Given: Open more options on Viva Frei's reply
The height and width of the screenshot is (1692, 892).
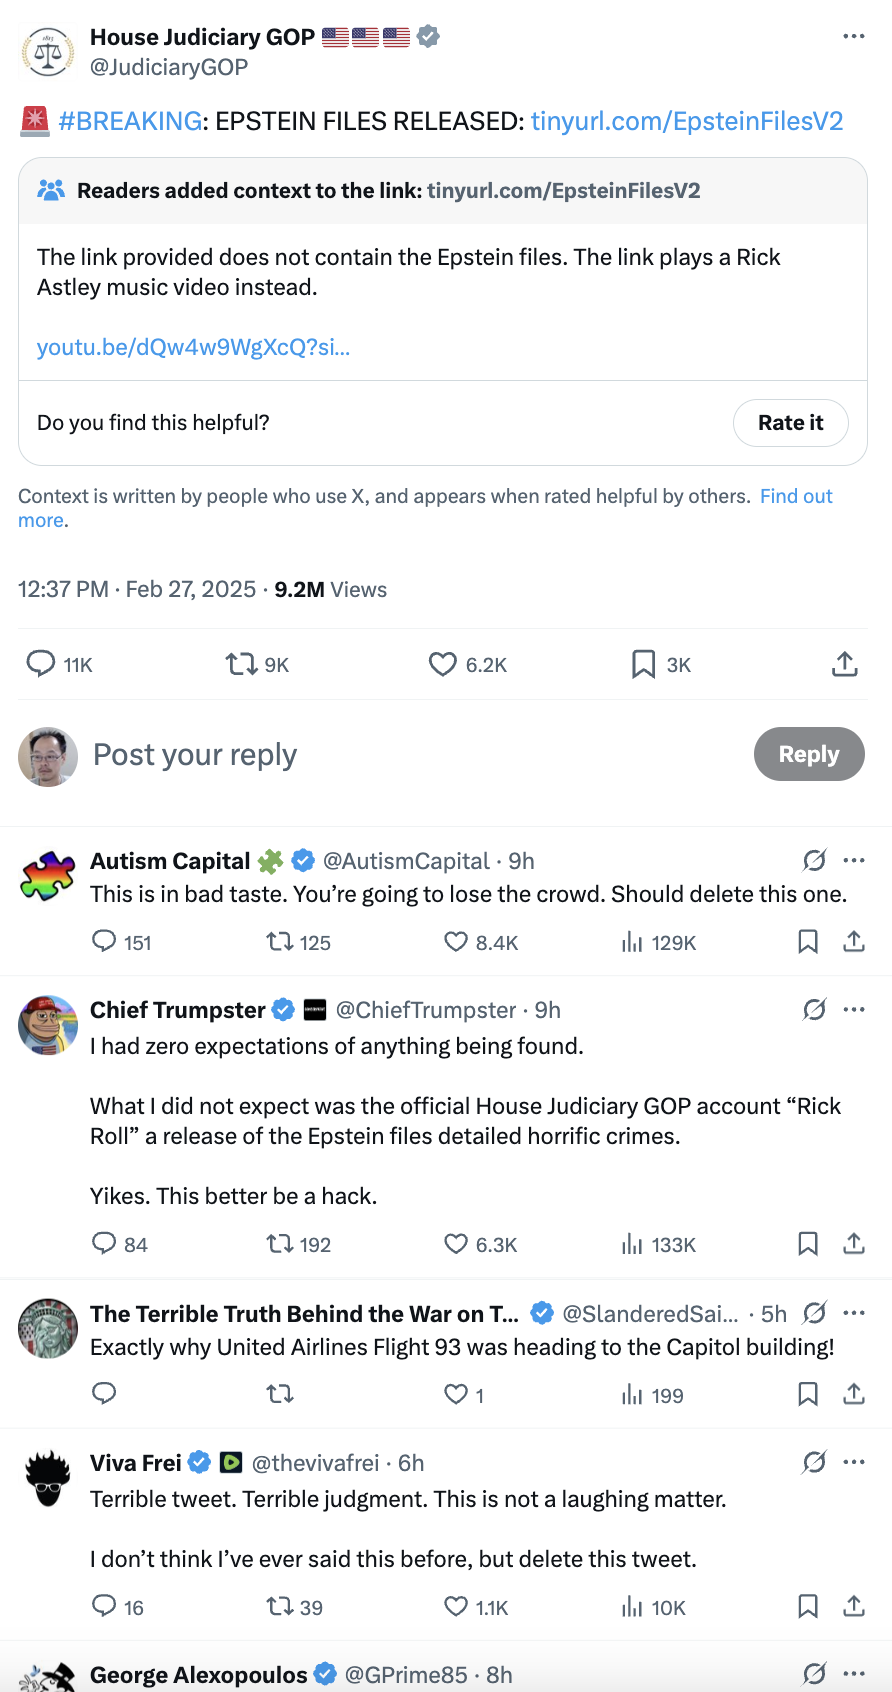Looking at the screenshot, I should click(x=854, y=1463).
